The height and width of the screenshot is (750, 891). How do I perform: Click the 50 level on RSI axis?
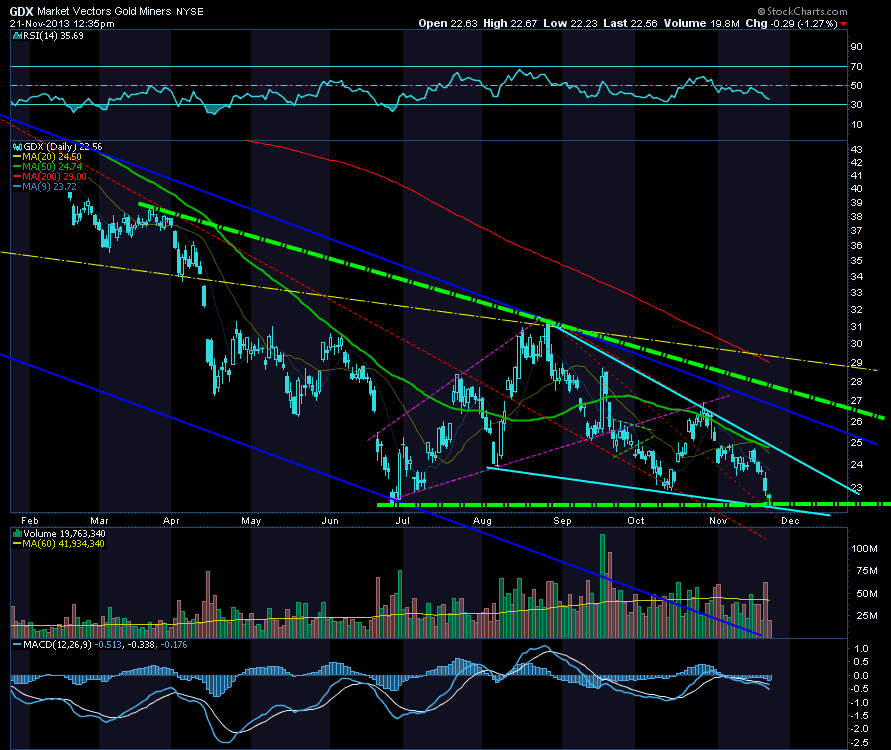coord(856,86)
